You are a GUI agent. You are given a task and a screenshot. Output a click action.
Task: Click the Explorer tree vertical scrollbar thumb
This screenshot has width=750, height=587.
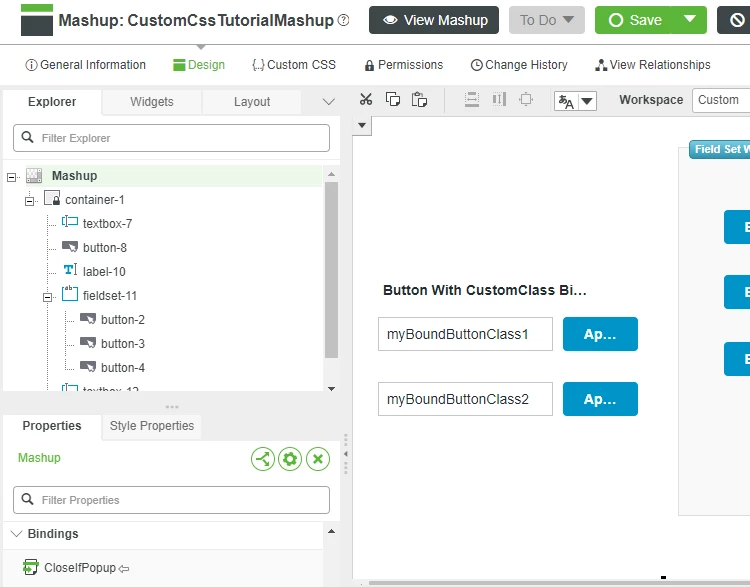click(331, 270)
